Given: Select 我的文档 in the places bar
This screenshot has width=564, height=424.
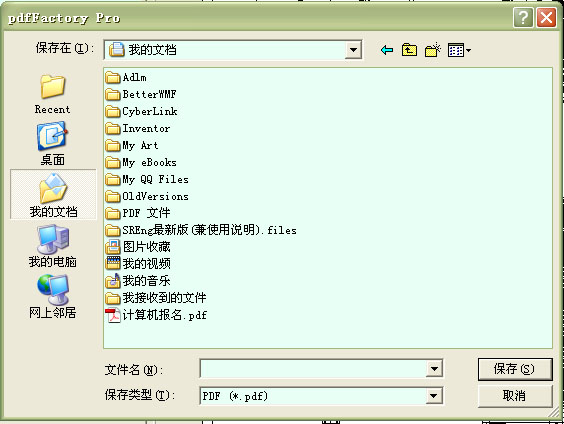Looking at the screenshot, I should pos(53,195).
